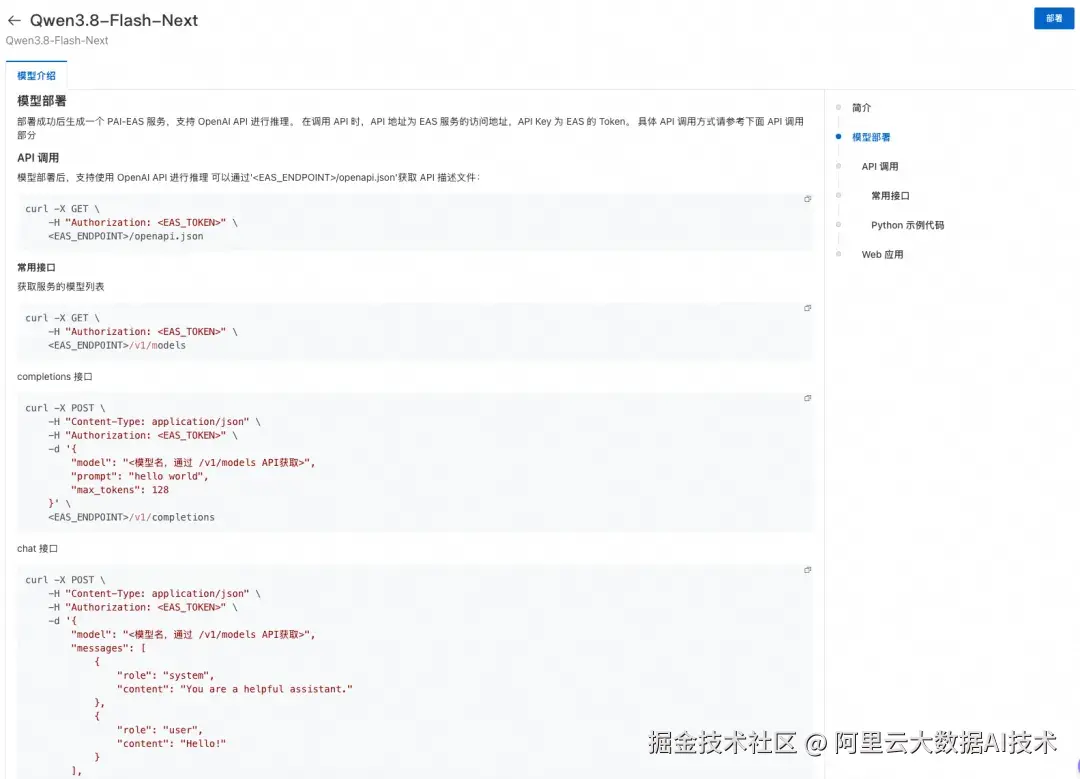Click the large Qwen3.8-Flash-Next page title

click(x=114, y=21)
